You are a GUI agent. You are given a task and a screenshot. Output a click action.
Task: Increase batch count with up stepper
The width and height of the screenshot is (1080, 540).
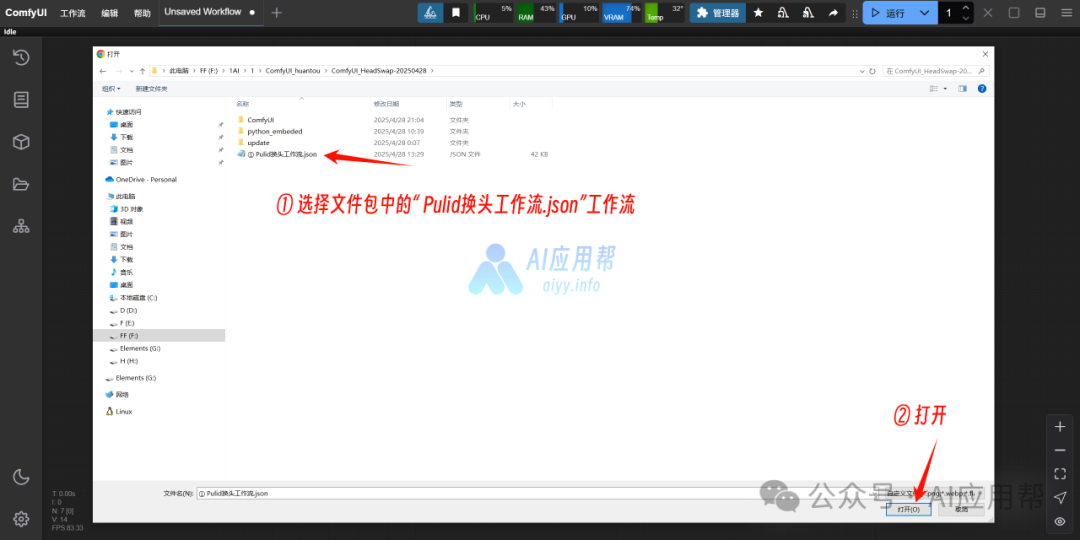tap(966, 8)
